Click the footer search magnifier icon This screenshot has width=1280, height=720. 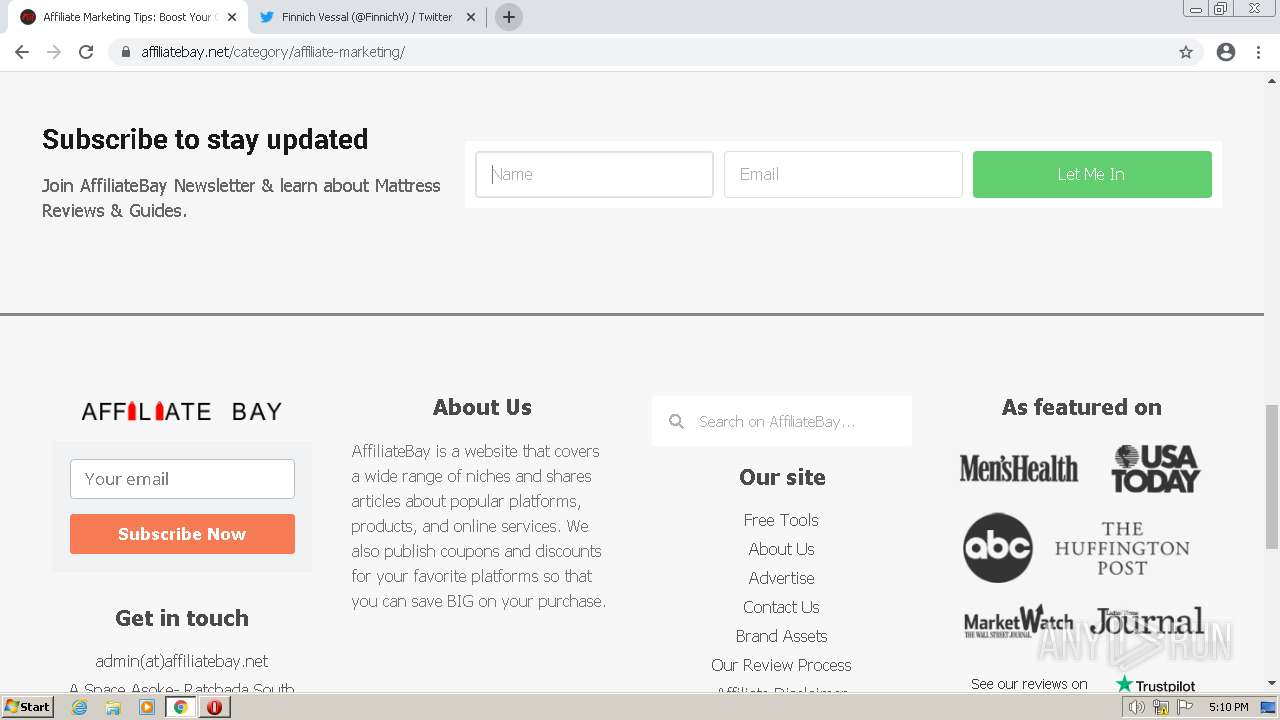point(676,421)
